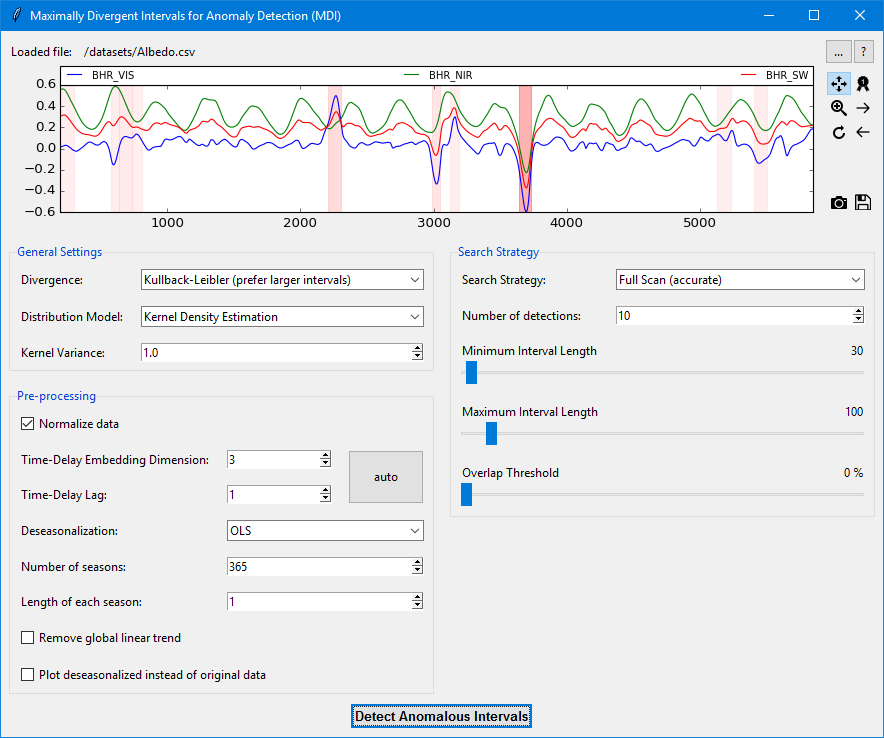Click the floppy disk save icon
Screen dimensions: 884x738
tap(863, 203)
